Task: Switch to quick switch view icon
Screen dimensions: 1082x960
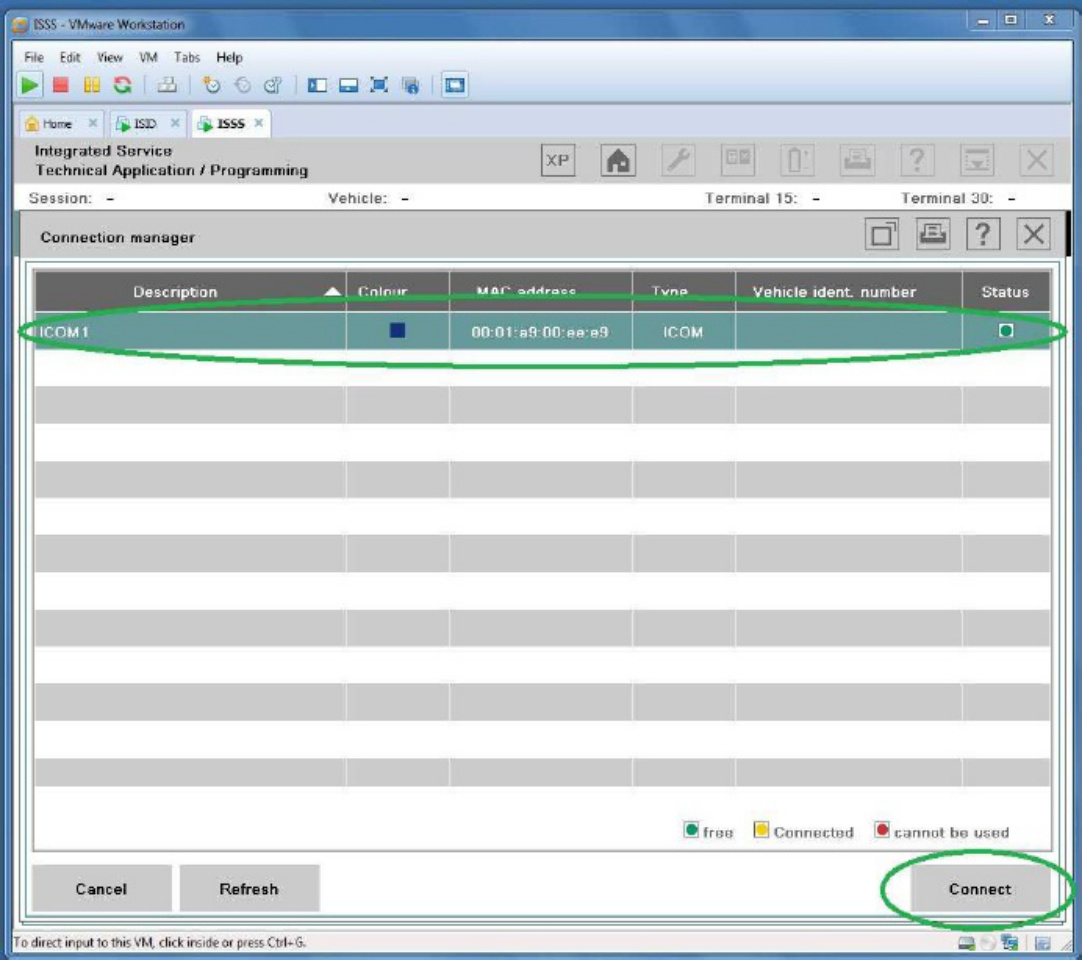Action: tap(348, 85)
